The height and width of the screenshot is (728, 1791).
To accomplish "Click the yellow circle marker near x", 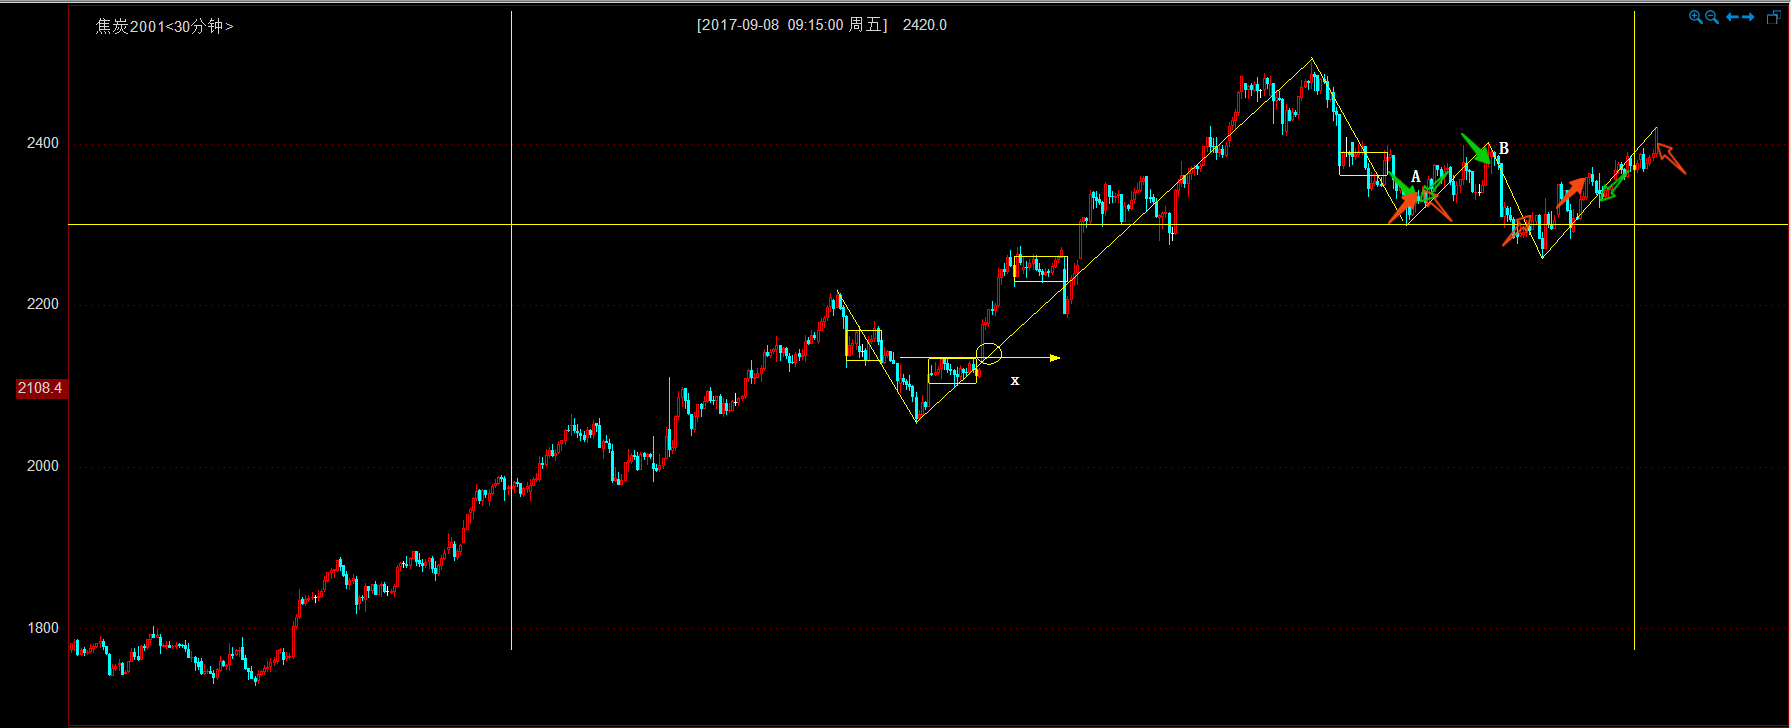I will 988,353.
